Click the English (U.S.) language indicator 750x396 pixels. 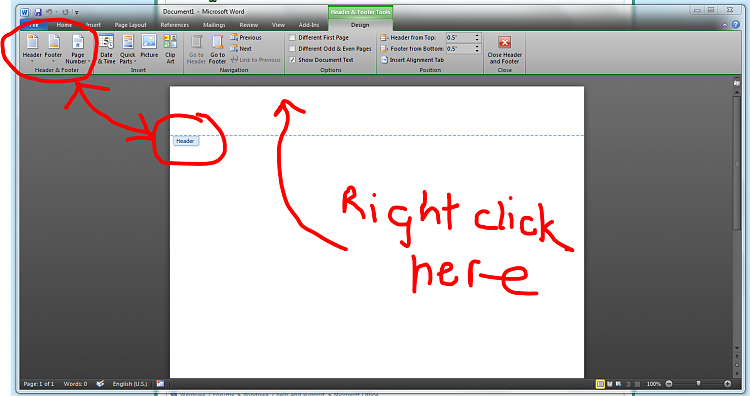point(130,384)
